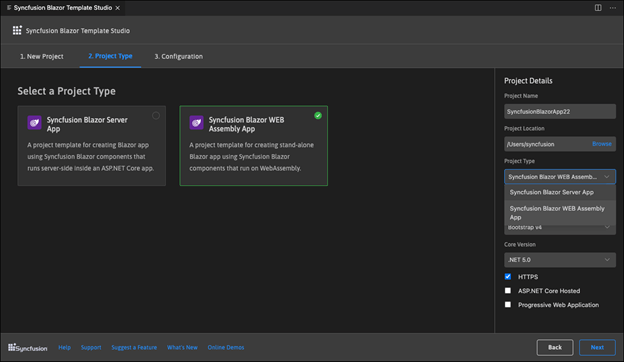Open the Bootstrap v4 theme dropdown
The image size is (624, 362).
pos(560,228)
